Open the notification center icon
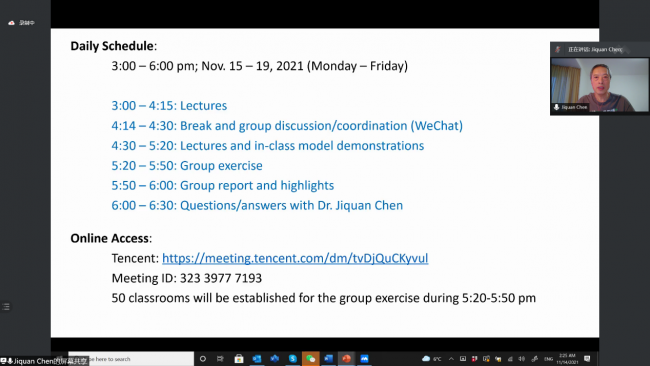This screenshot has width=650, height=366. pyautogui.click(x=587, y=359)
